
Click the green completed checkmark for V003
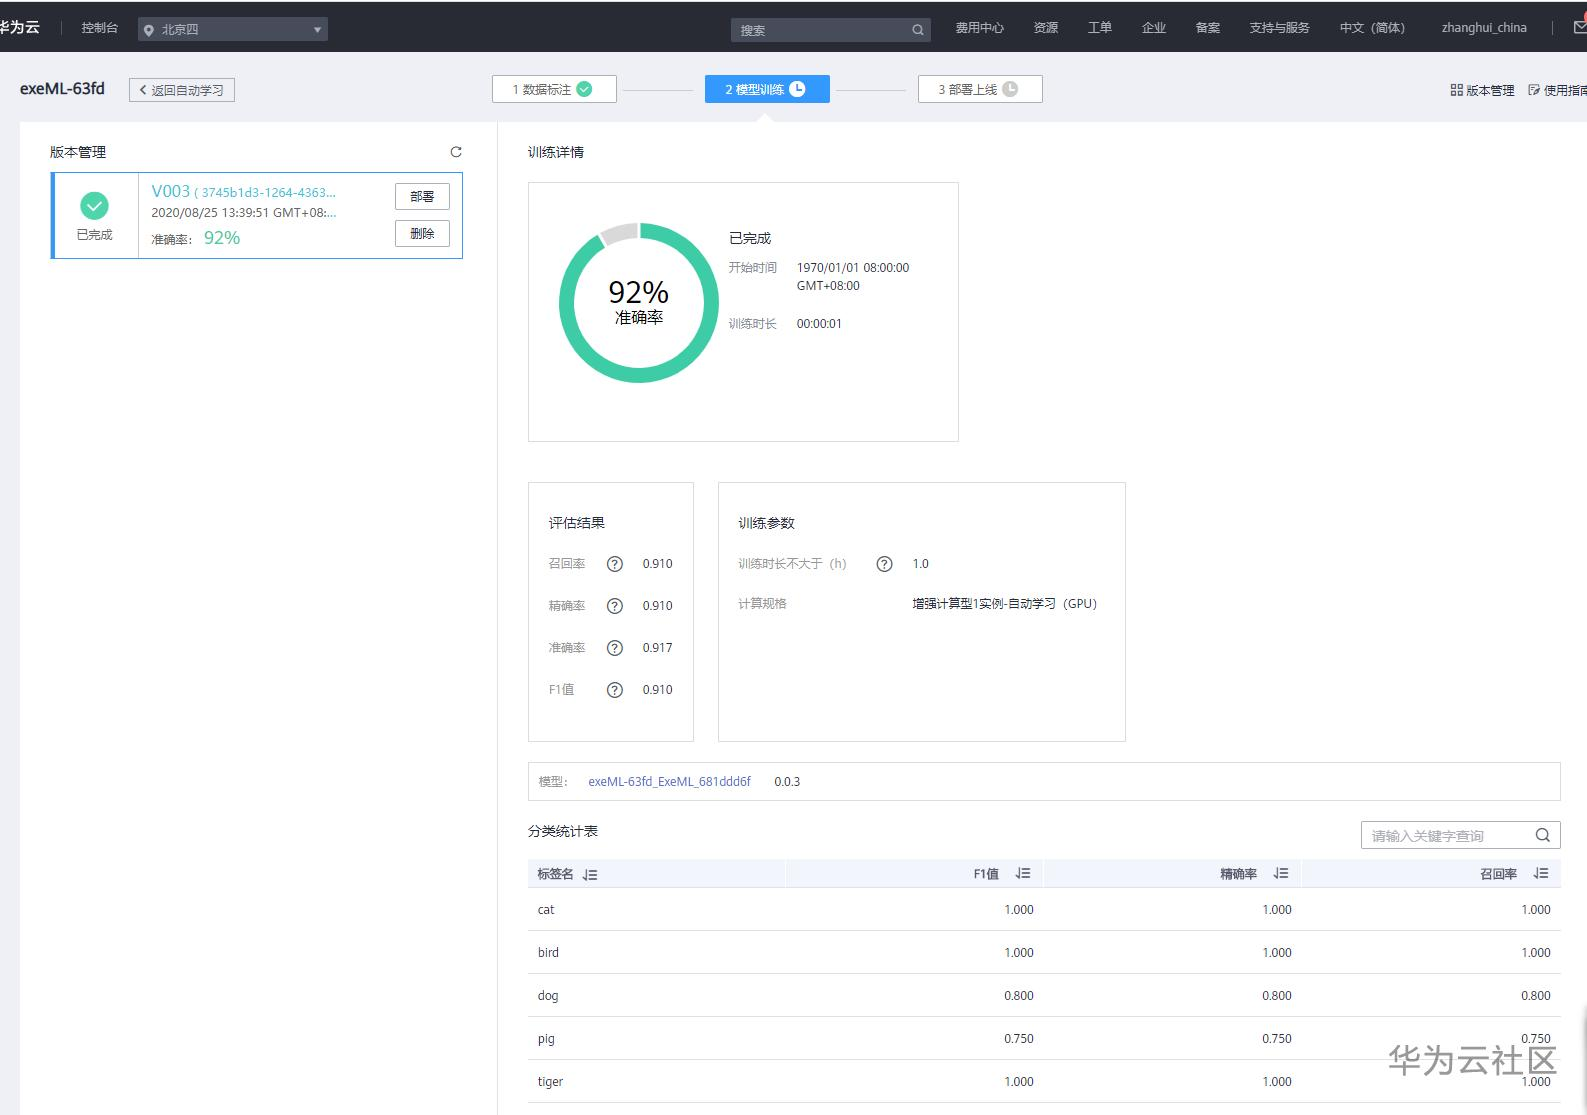(95, 206)
